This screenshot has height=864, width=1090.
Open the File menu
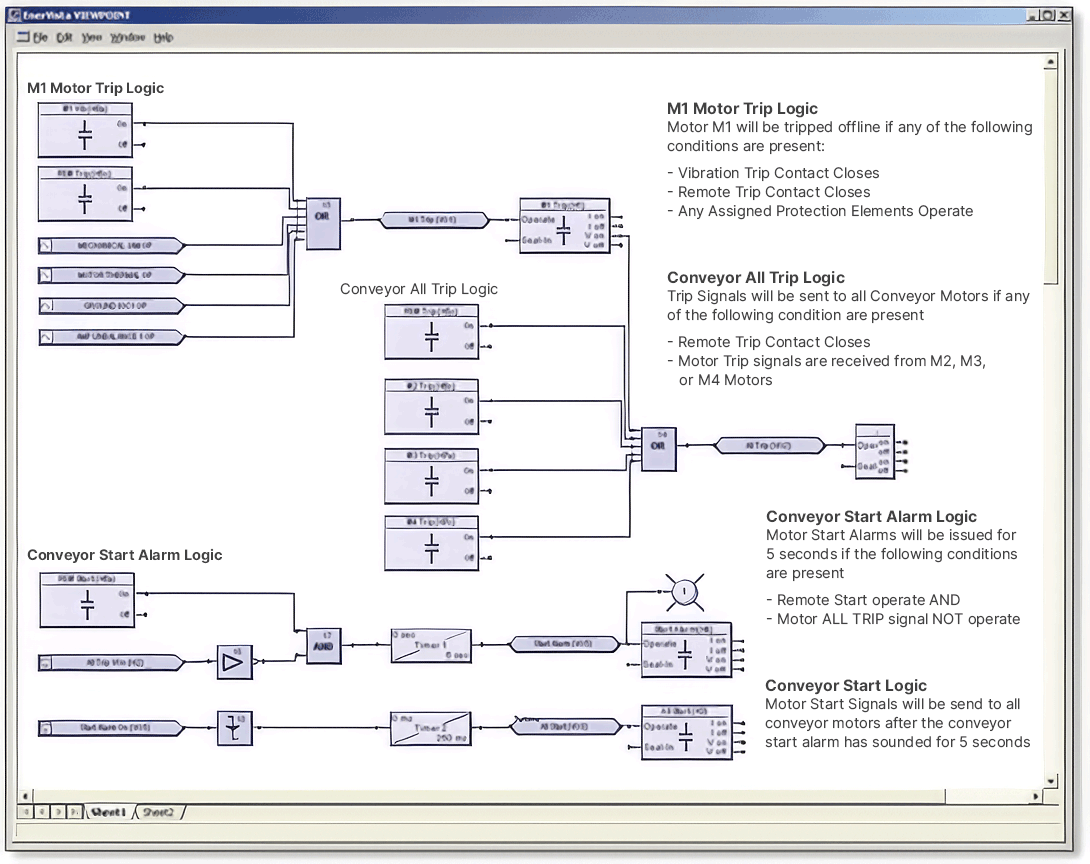[x=40, y=38]
